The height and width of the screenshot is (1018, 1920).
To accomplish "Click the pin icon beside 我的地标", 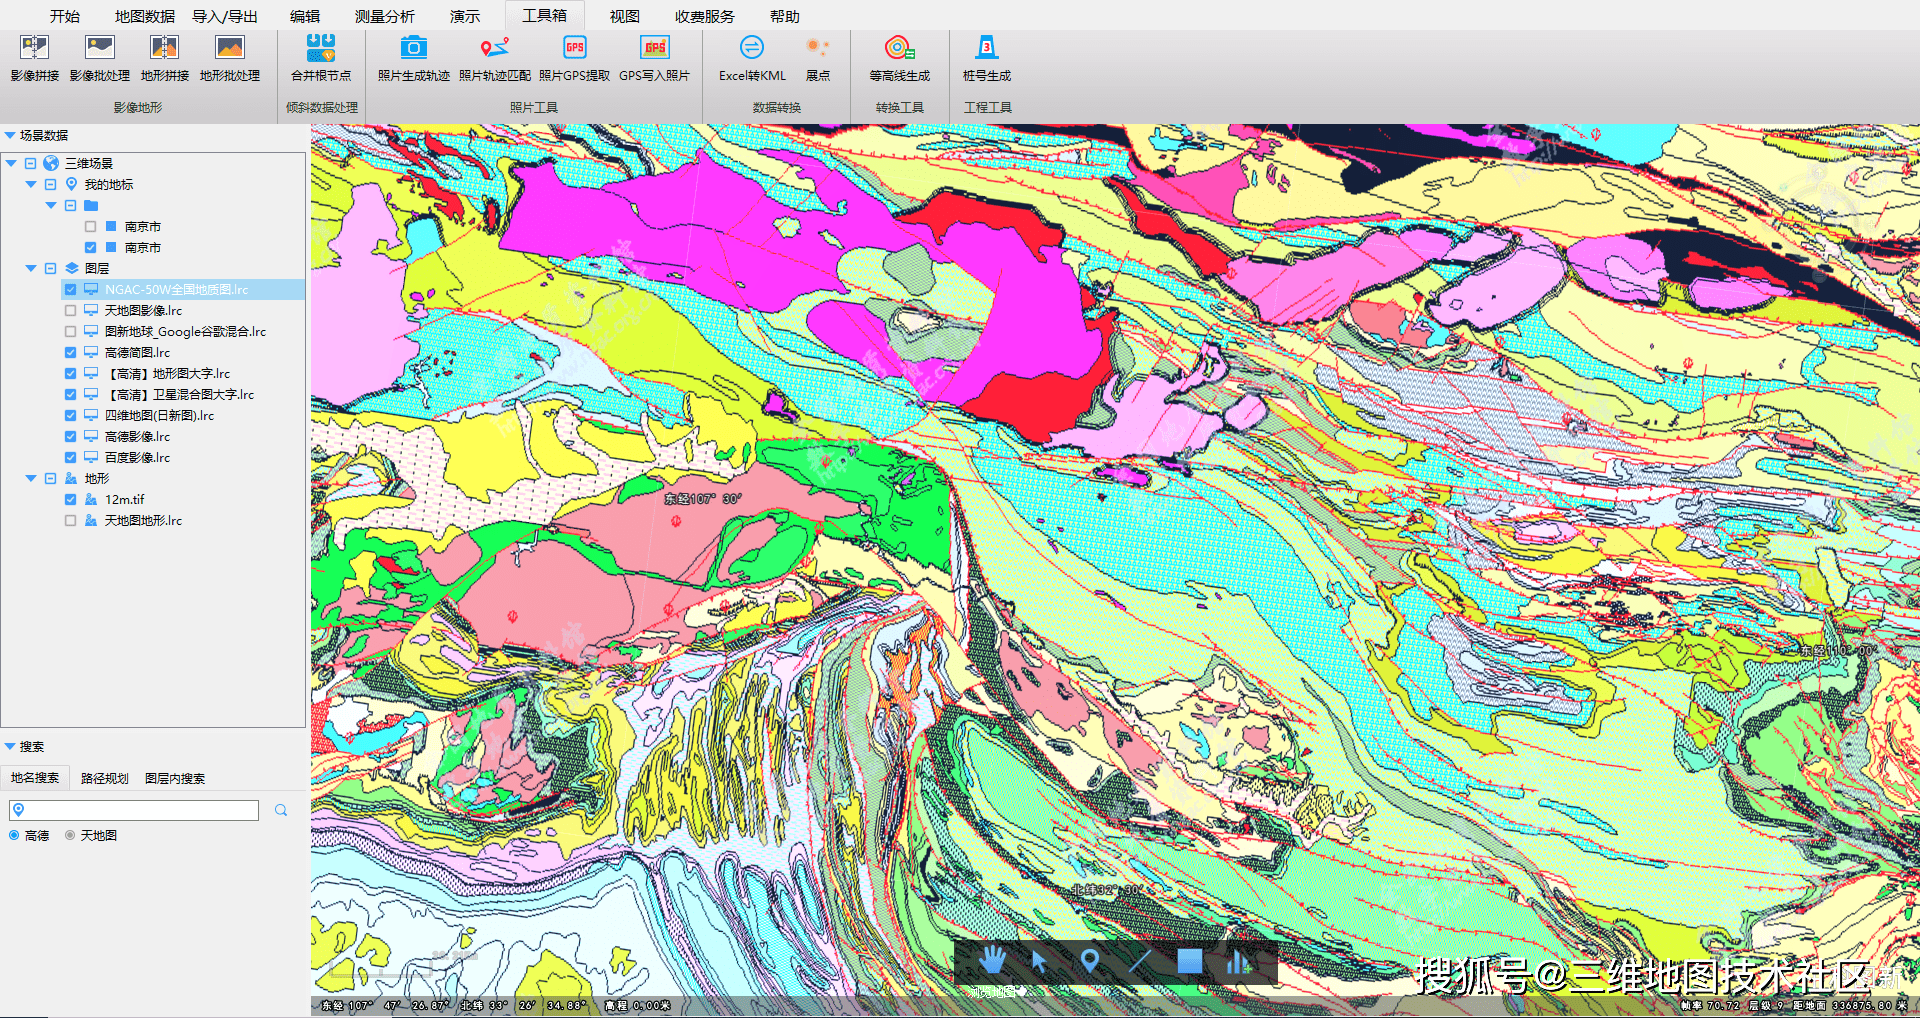I will pyautogui.click(x=71, y=184).
